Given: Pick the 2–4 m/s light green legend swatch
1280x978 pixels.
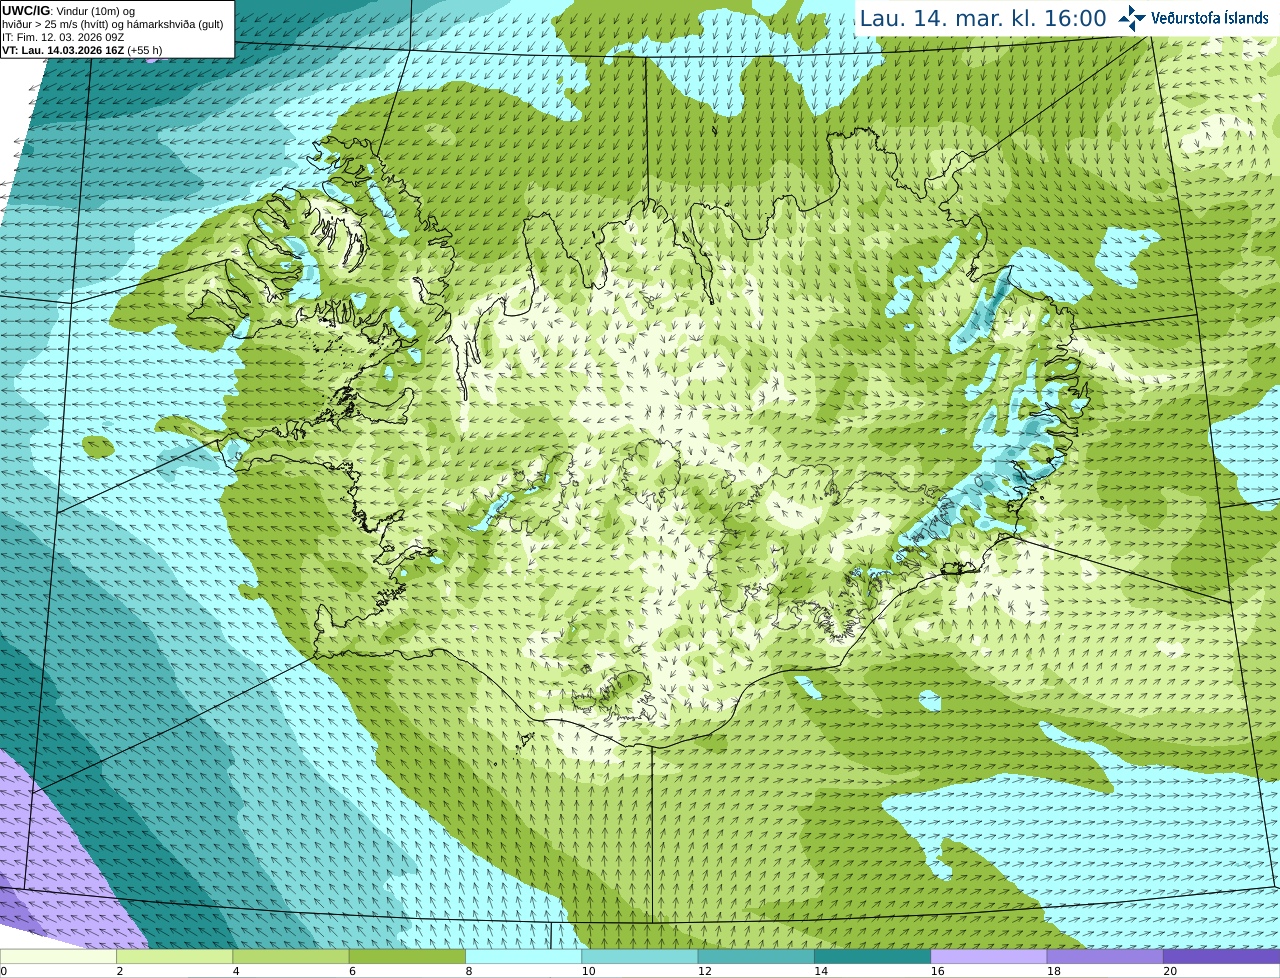Looking at the screenshot, I should pyautogui.click(x=174, y=956).
